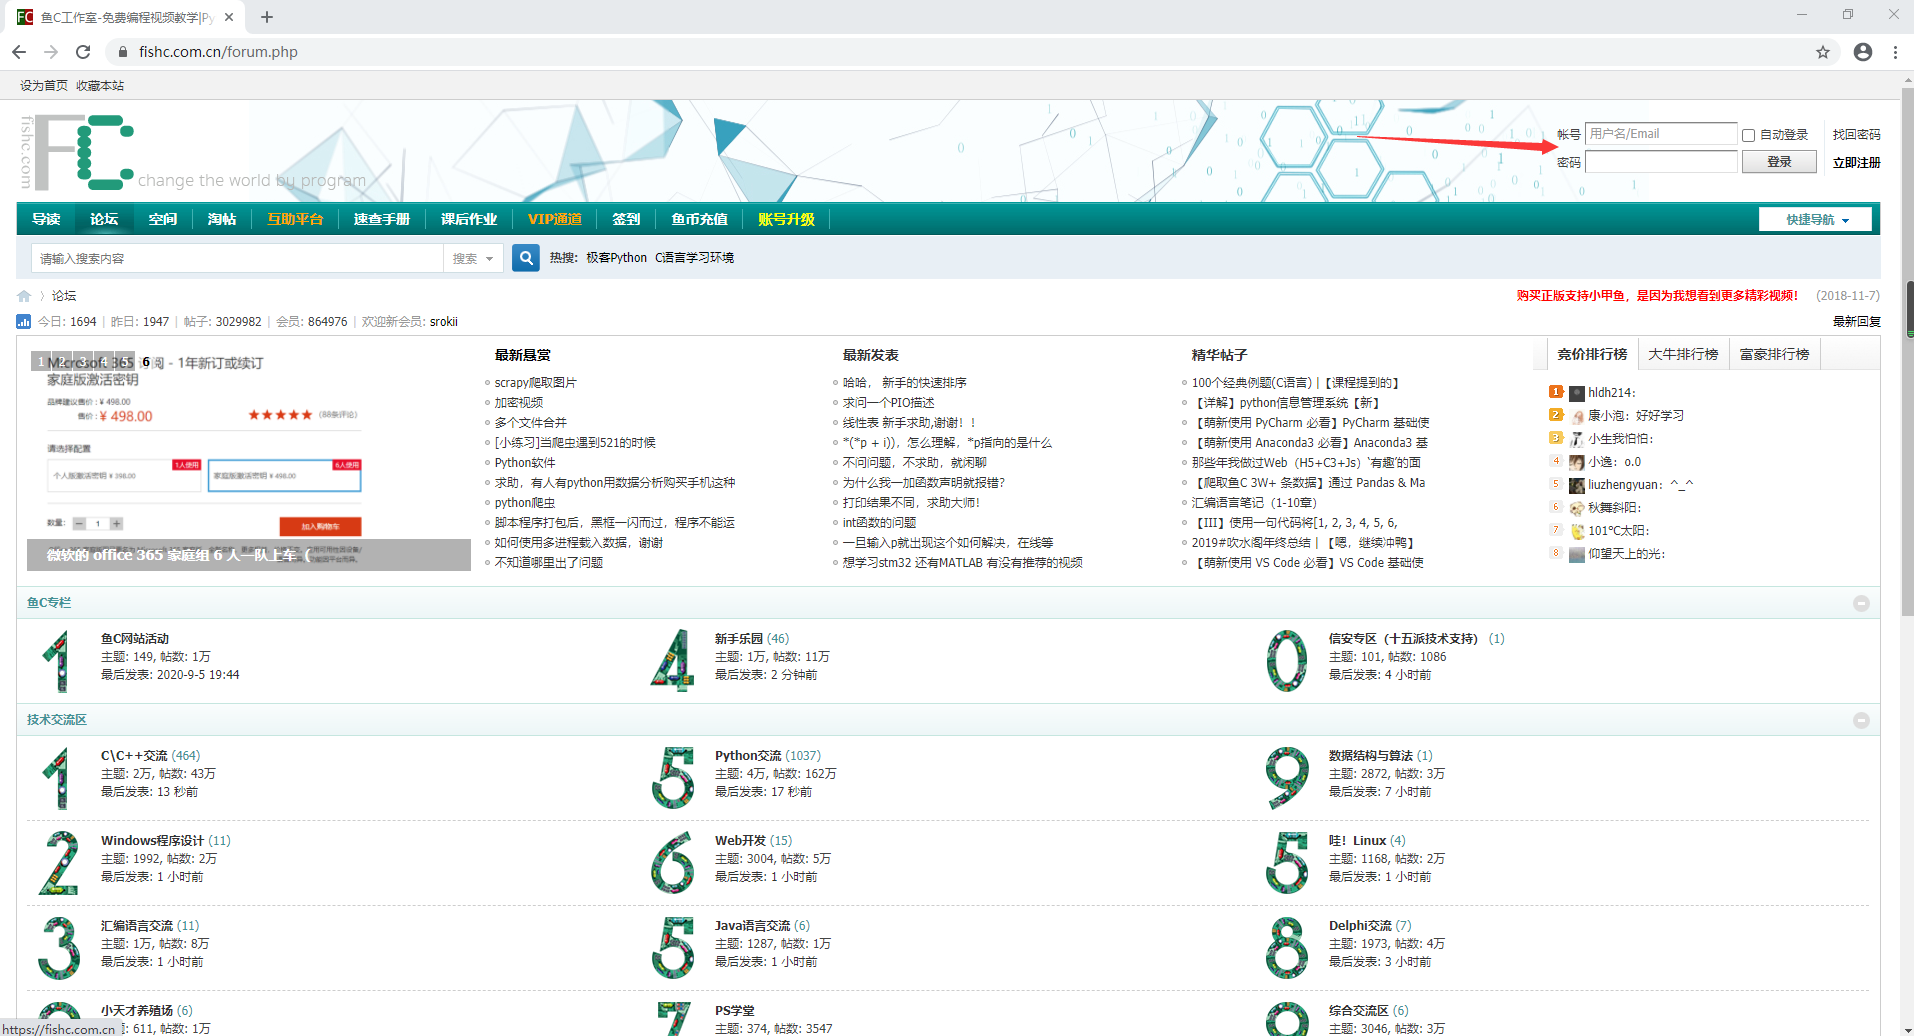The height and width of the screenshot is (1036, 1914).
Task: Click the forum icon beside Delphi交流
Action: point(1287,948)
